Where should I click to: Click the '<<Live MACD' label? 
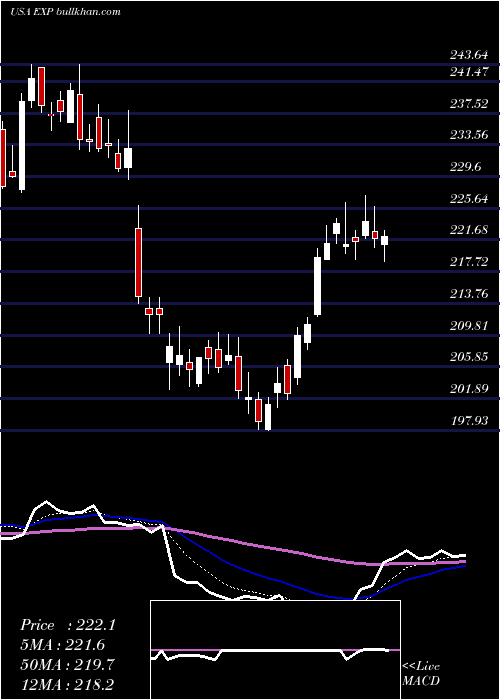click(x=421, y=673)
